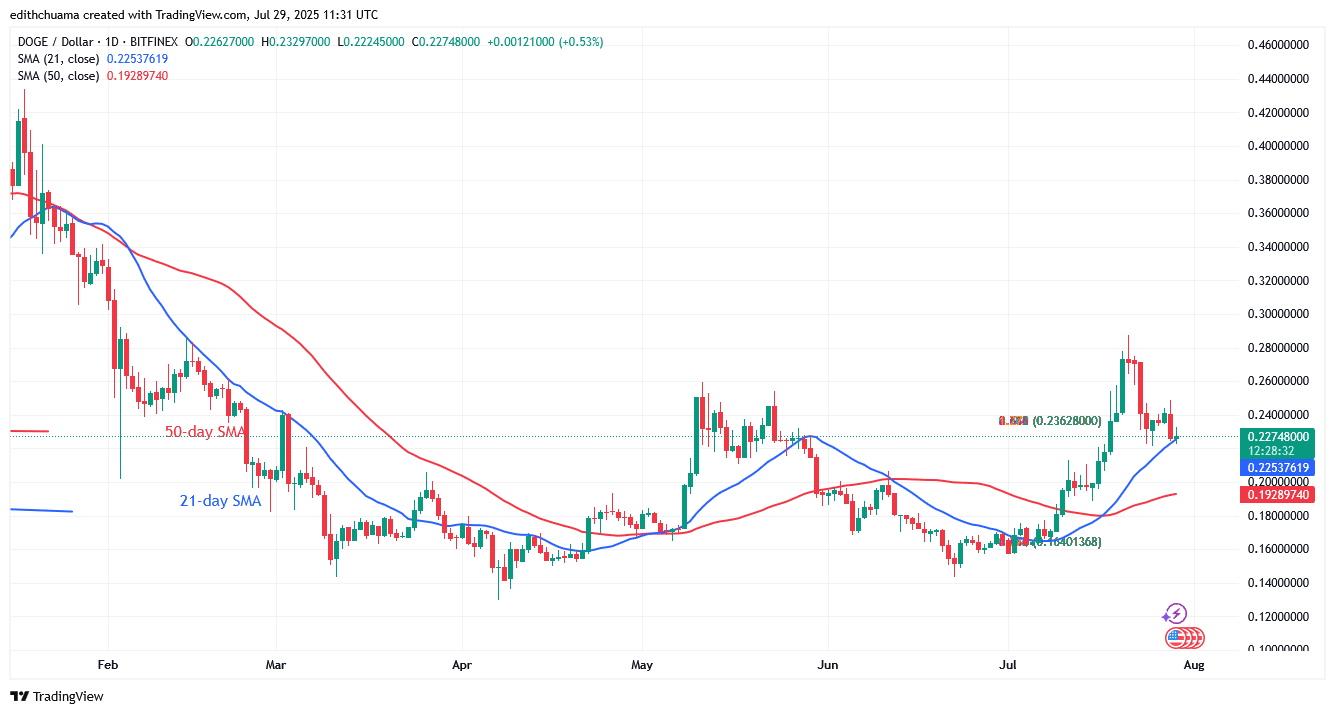Click the 0.38000000 price axis label

(1279, 179)
